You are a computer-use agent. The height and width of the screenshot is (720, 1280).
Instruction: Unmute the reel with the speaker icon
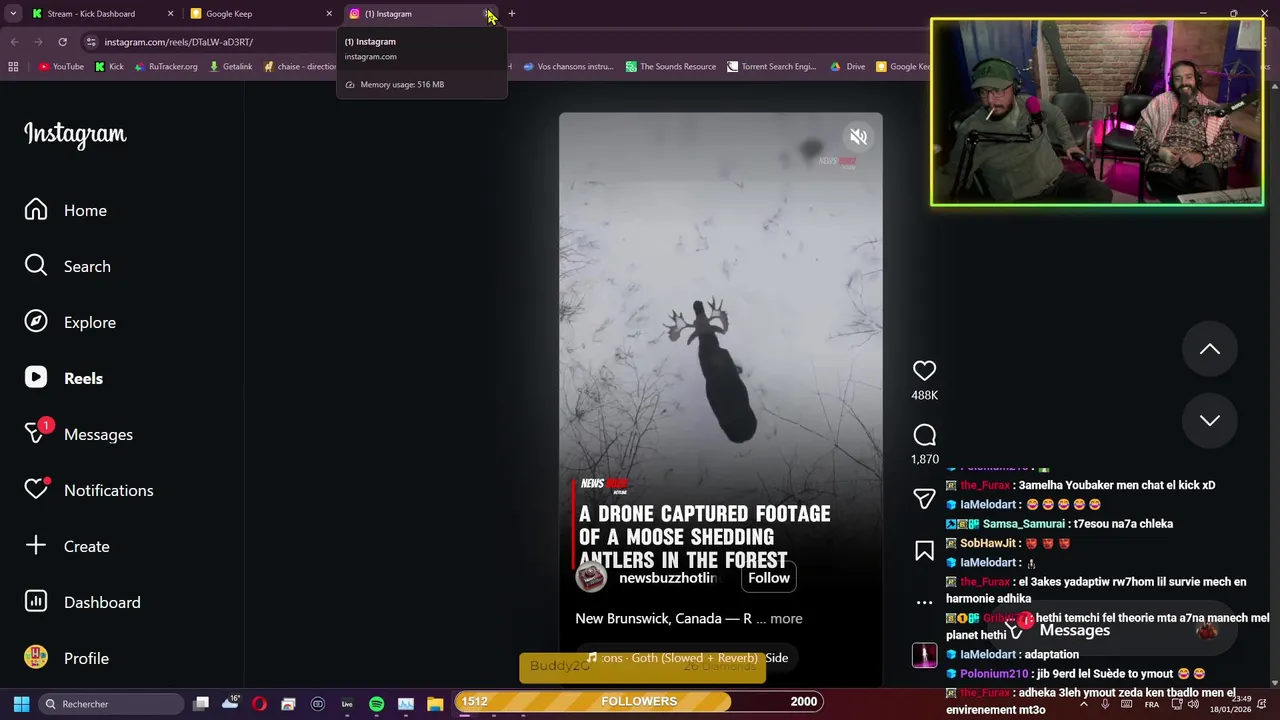coord(858,137)
